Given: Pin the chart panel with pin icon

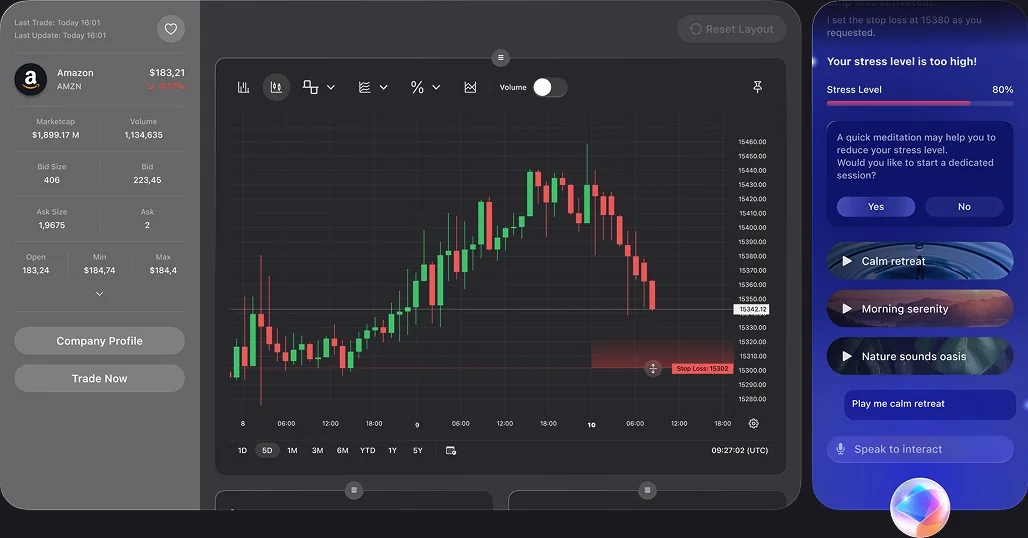Looking at the screenshot, I should (757, 86).
